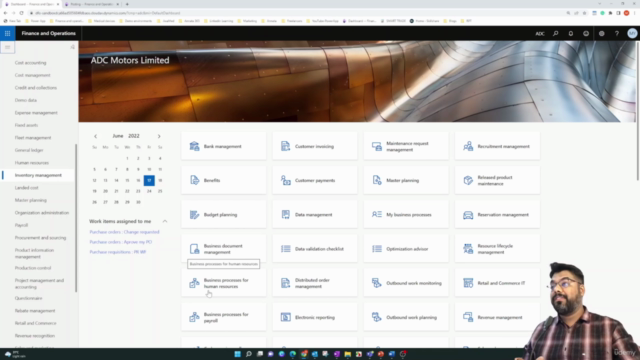Screen dimensions: 640x360
Task: Open Cost accounting module in navigation
Action: [31, 63]
